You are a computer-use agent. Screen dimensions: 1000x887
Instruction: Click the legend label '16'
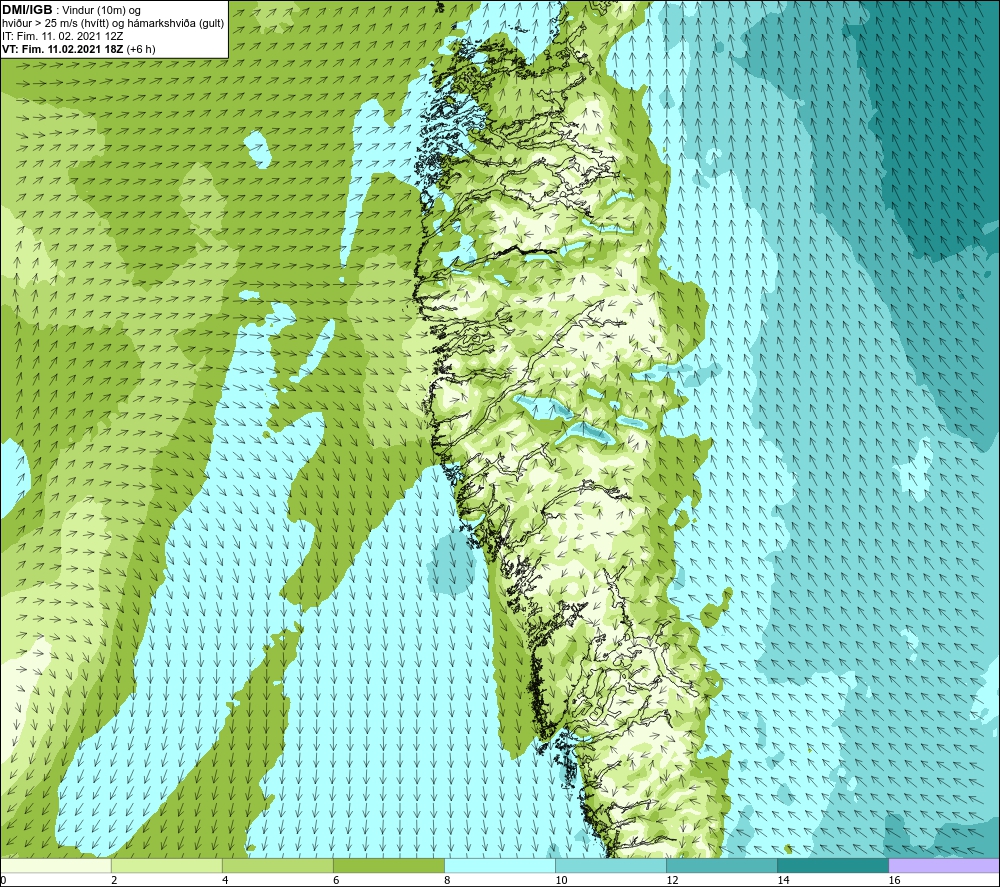894,880
